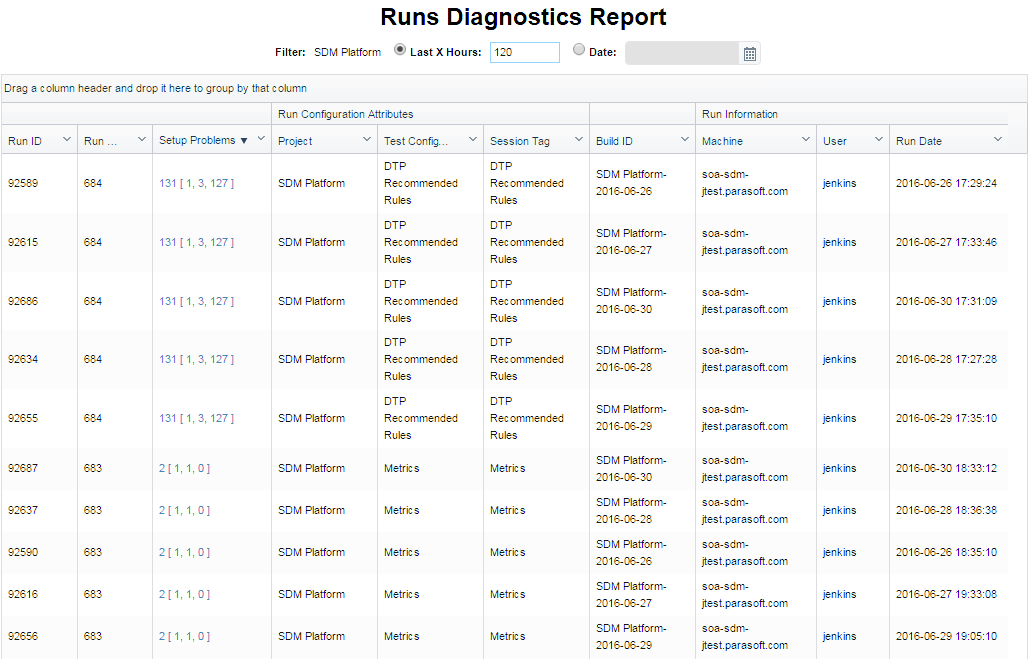
Task: Click run date 2016-06-30 17:31:09
Action: 946,302
